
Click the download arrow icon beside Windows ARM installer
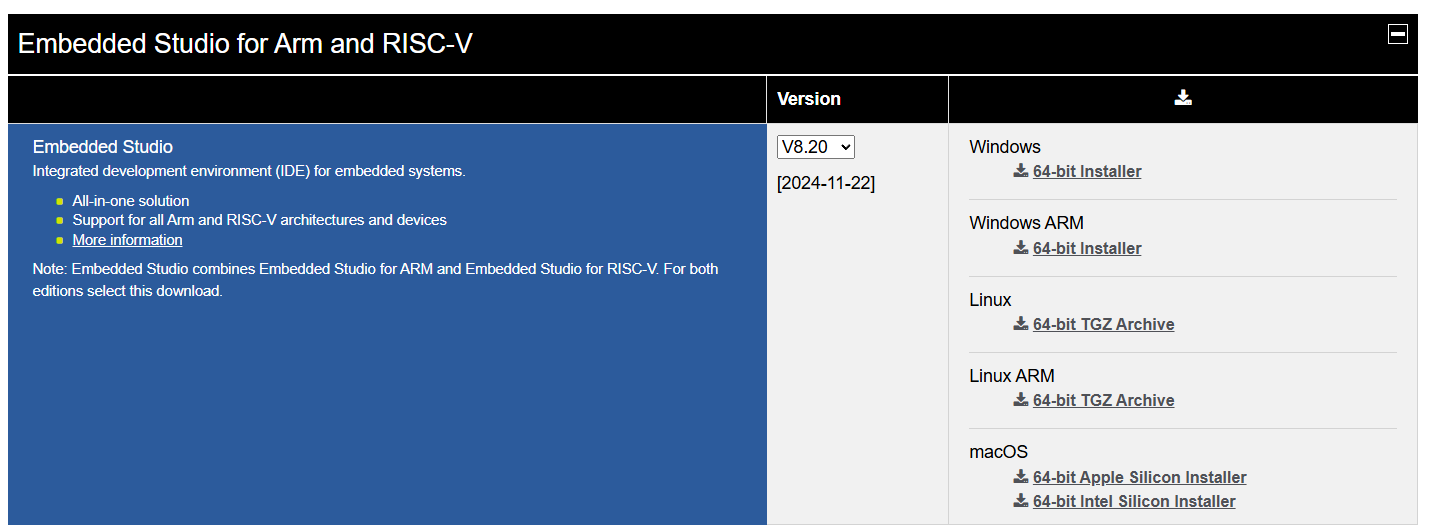[x=1021, y=247]
